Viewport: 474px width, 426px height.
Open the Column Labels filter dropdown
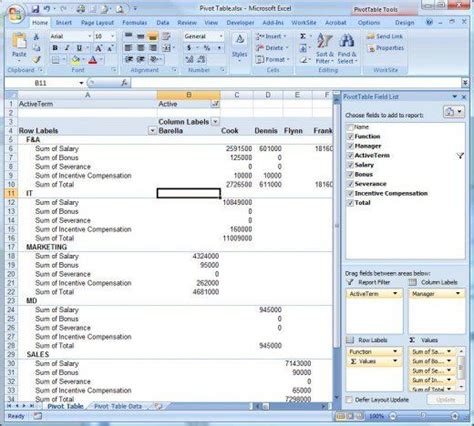[x=215, y=122]
